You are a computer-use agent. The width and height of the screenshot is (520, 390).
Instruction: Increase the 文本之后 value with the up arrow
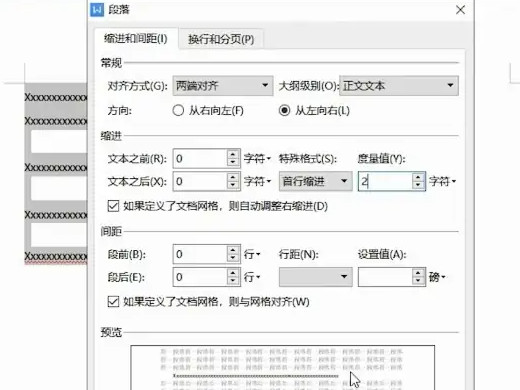[x=233, y=177]
